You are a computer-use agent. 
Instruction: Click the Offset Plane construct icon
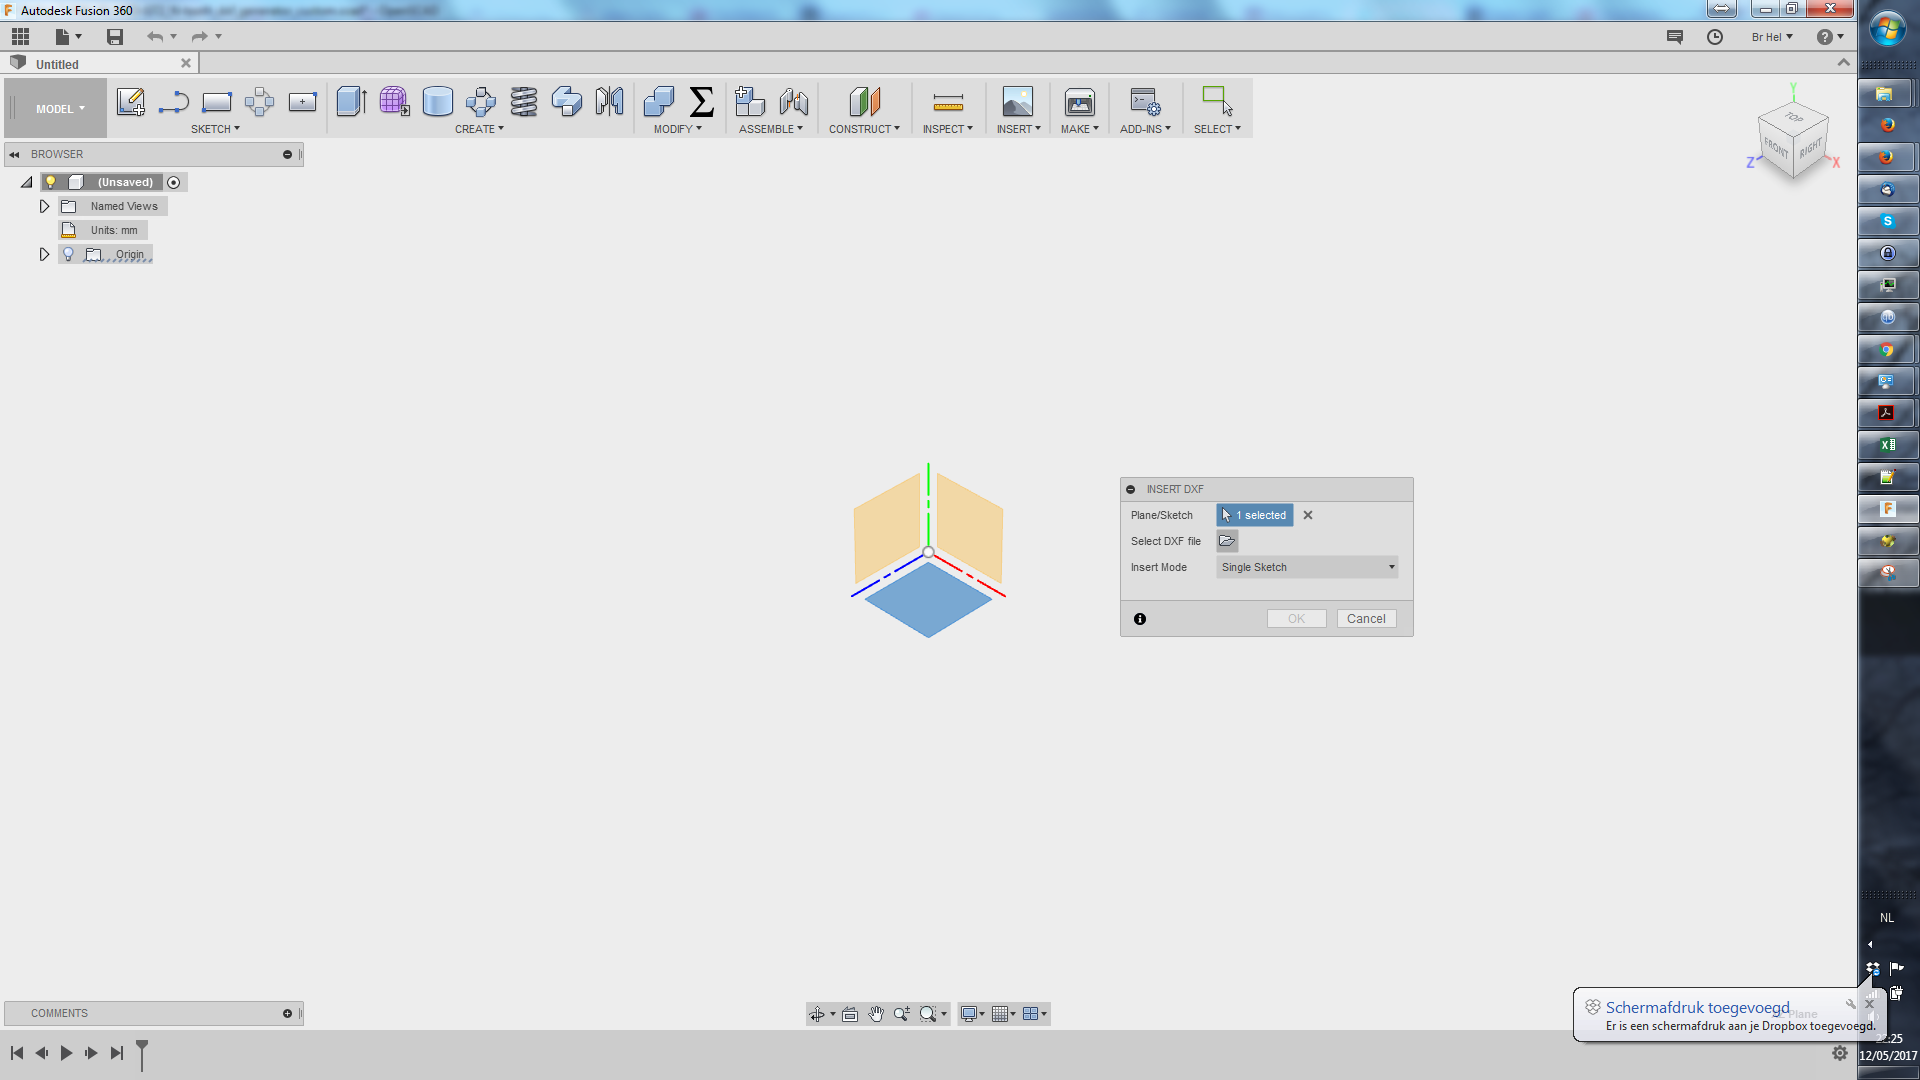tap(864, 101)
